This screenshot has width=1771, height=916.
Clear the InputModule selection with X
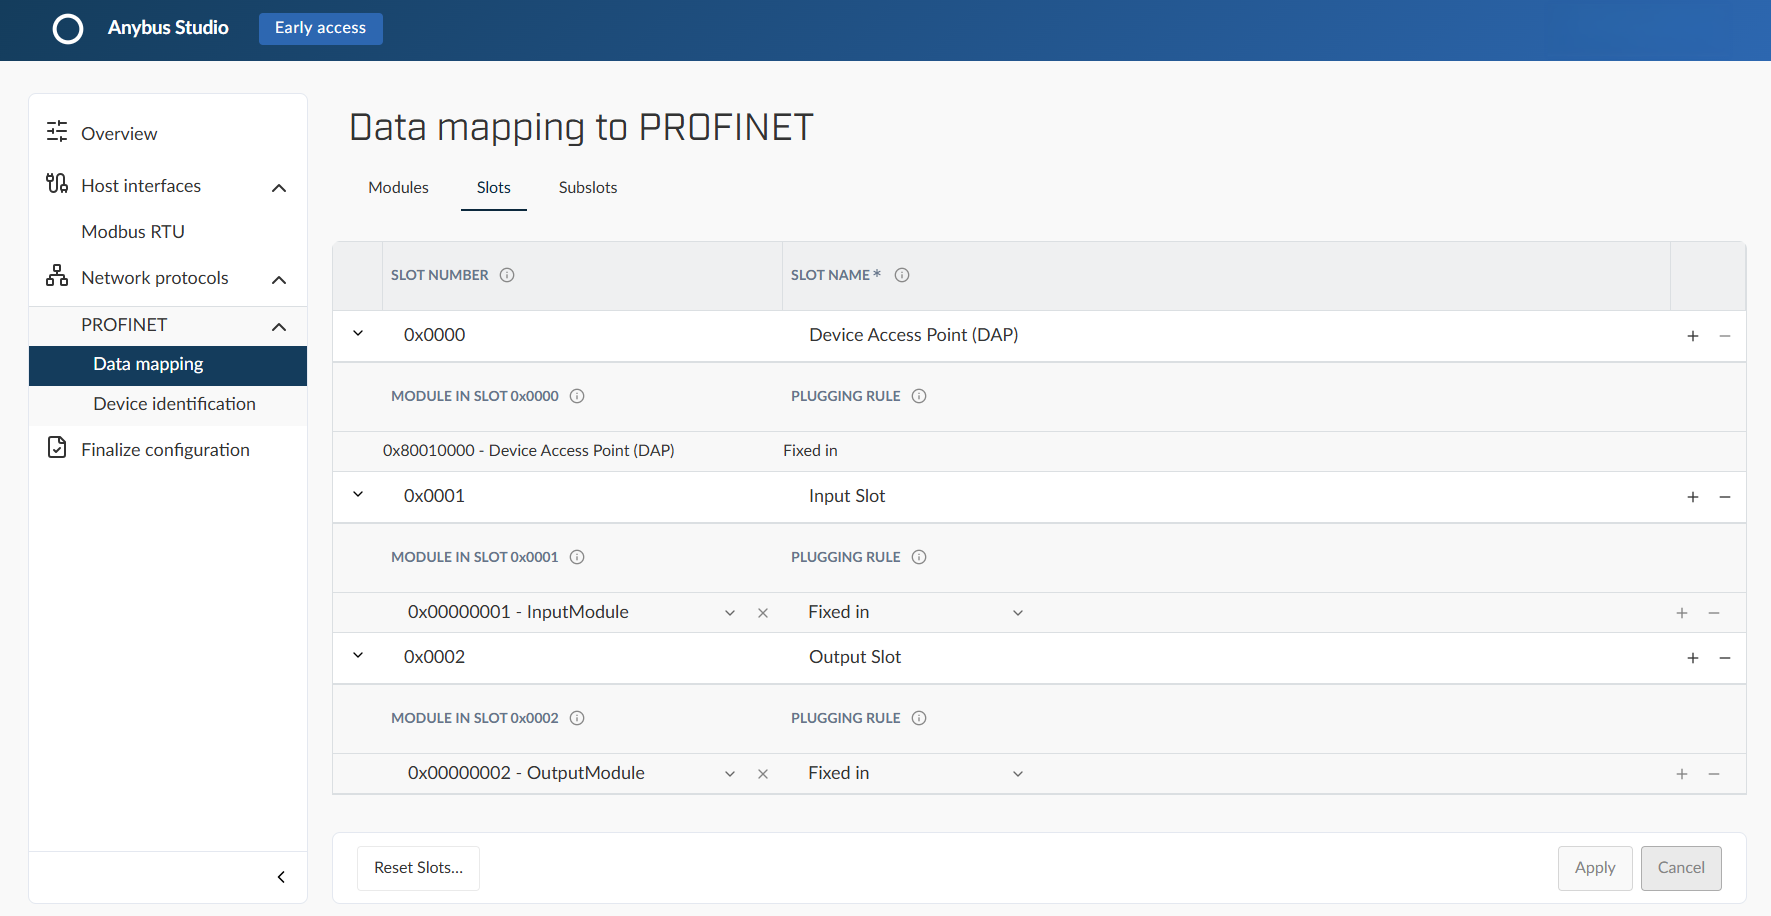point(763,613)
